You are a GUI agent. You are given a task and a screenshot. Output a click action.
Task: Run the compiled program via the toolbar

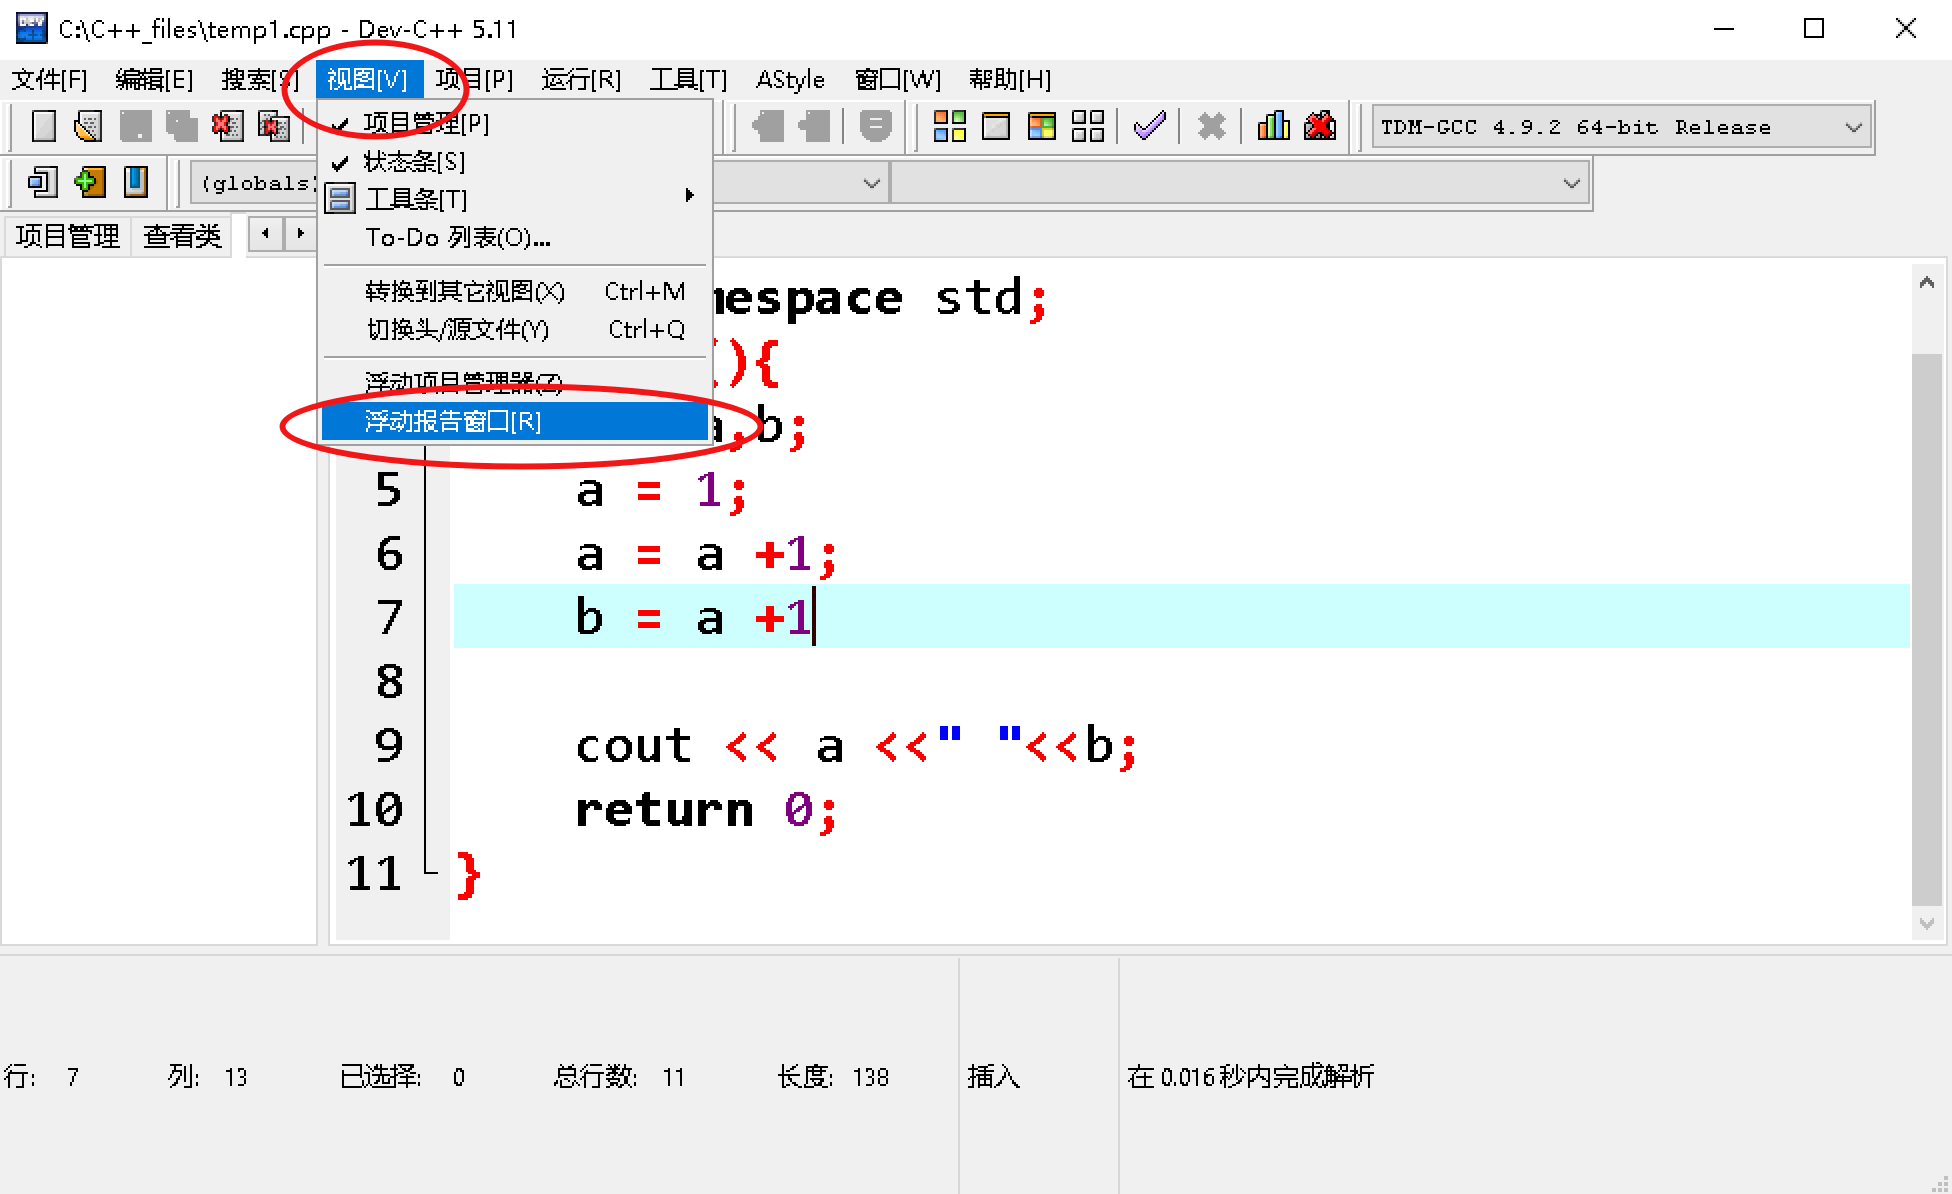pyautogui.click(x=996, y=126)
